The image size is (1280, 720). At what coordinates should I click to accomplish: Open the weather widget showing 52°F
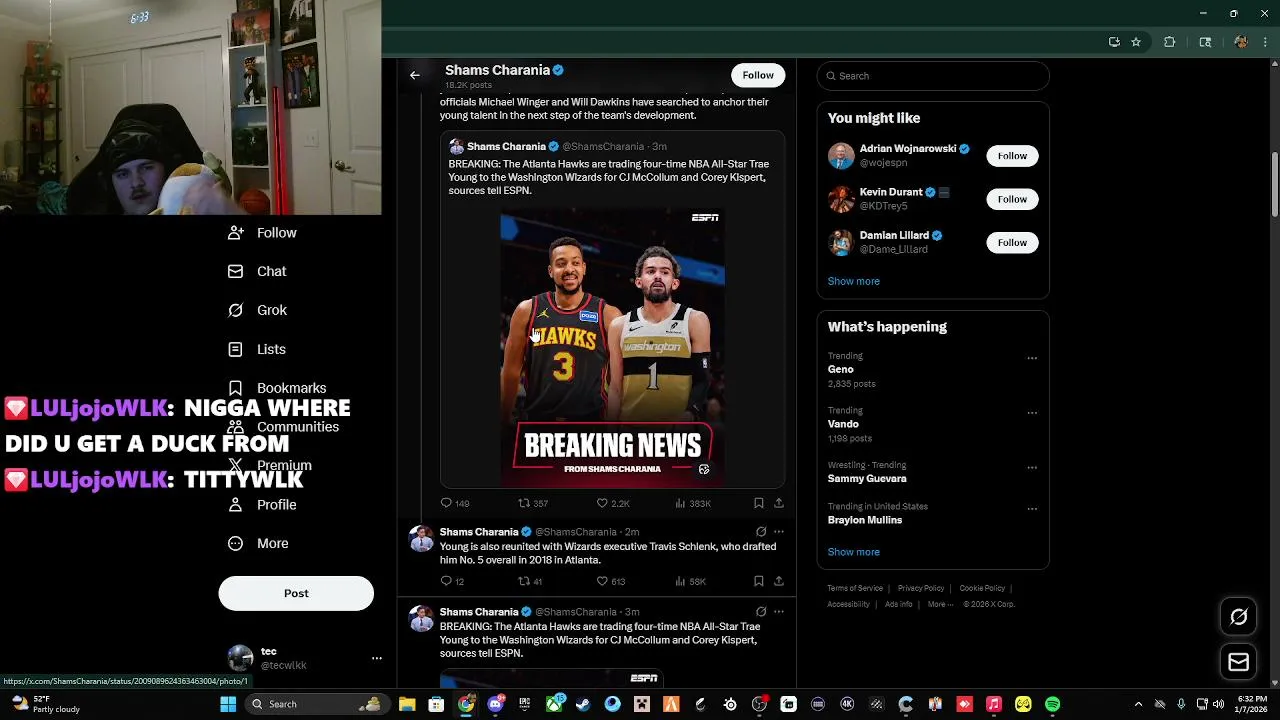pyautogui.click(x=44, y=704)
